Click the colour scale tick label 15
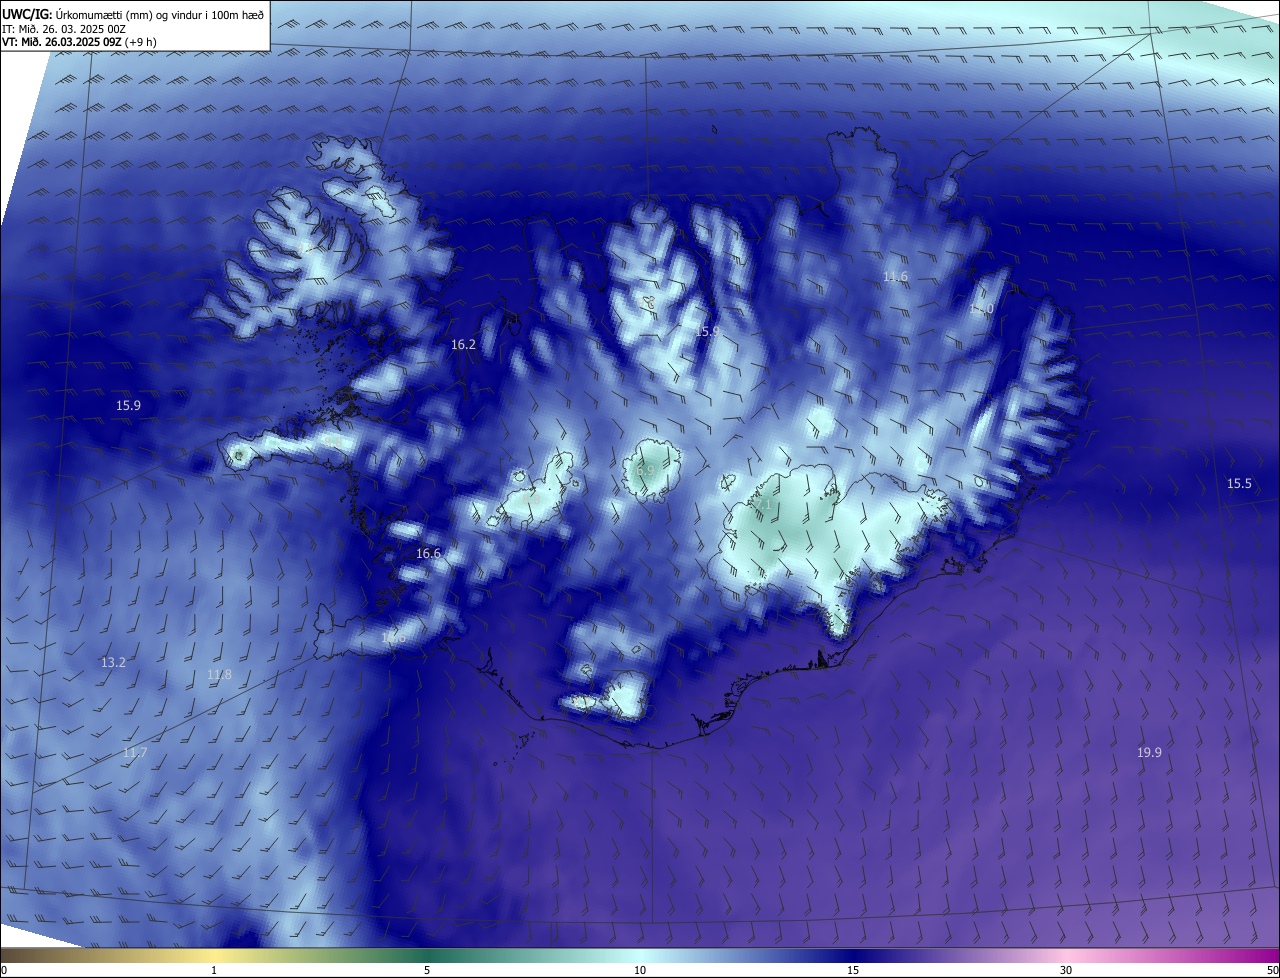 coord(853,970)
